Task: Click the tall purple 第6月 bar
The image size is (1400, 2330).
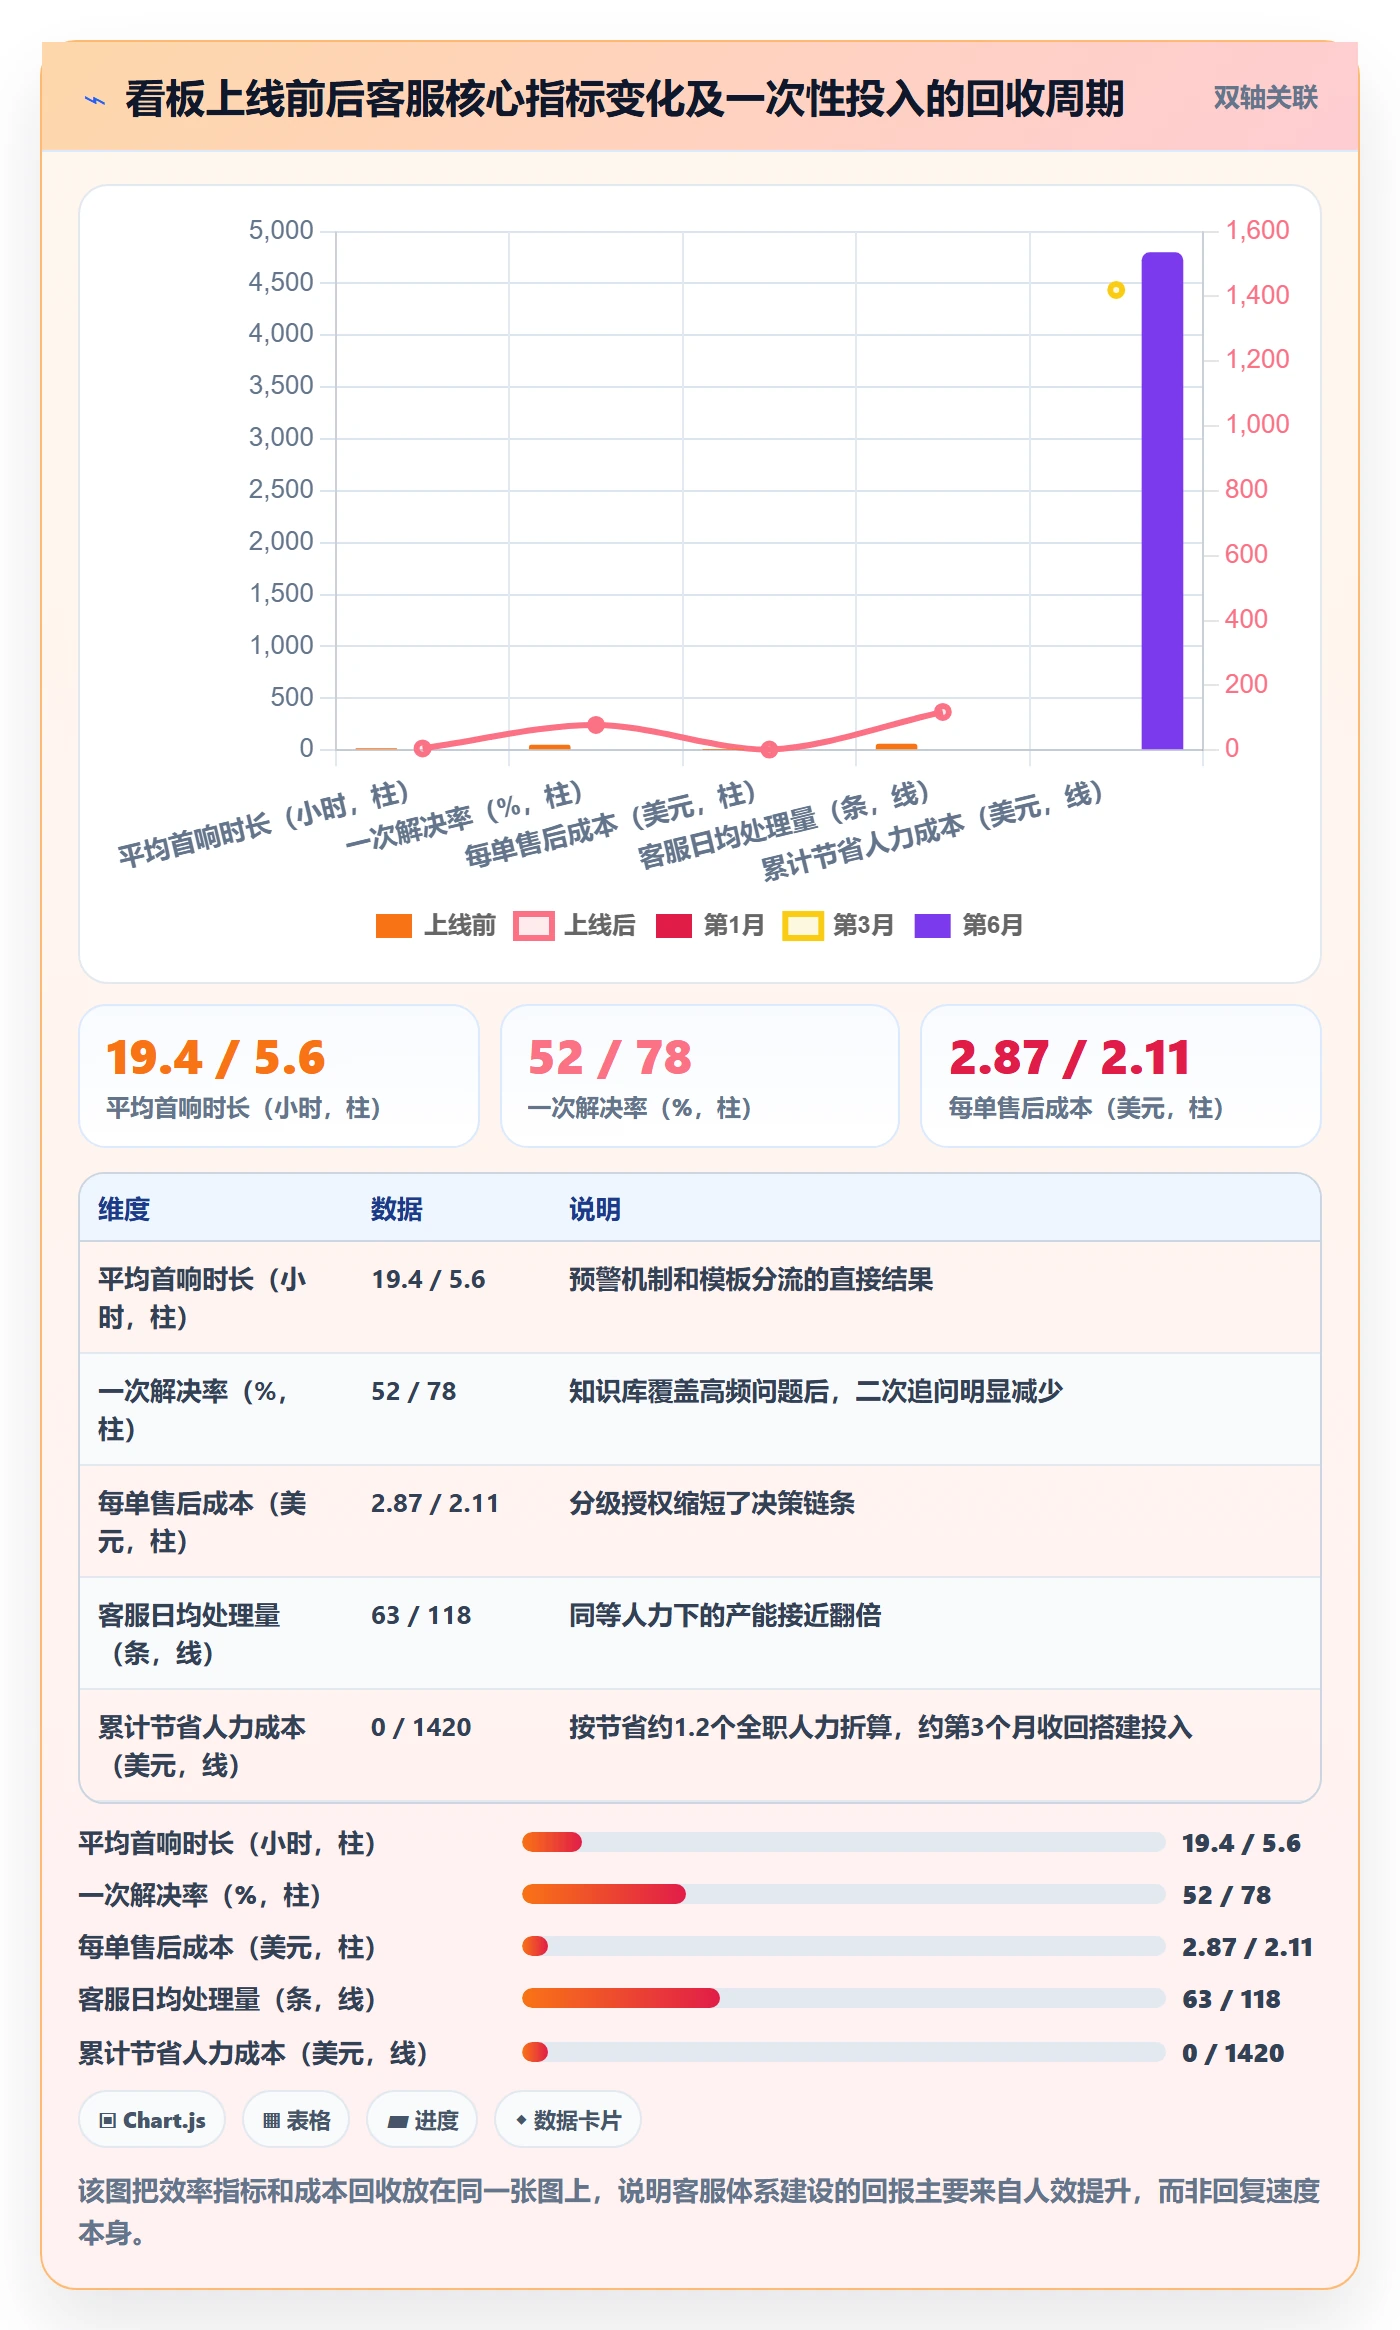Action: click(x=1162, y=500)
